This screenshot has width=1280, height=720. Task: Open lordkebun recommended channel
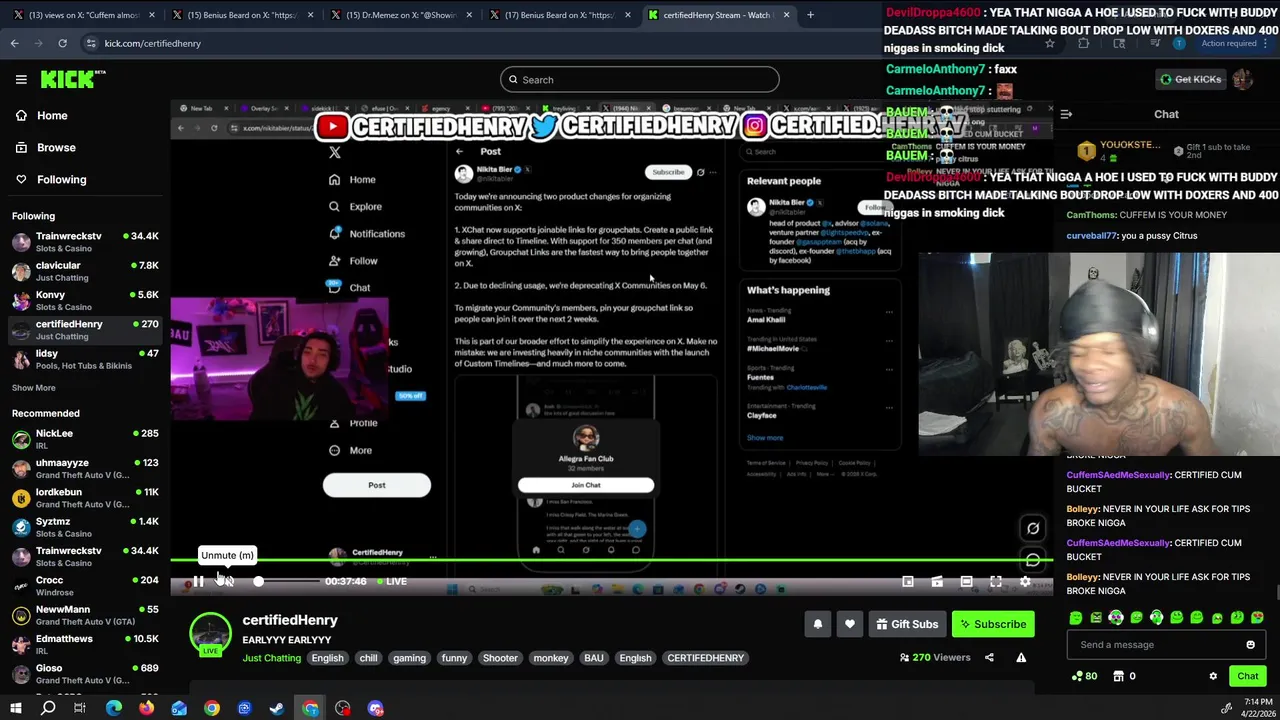(85, 498)
